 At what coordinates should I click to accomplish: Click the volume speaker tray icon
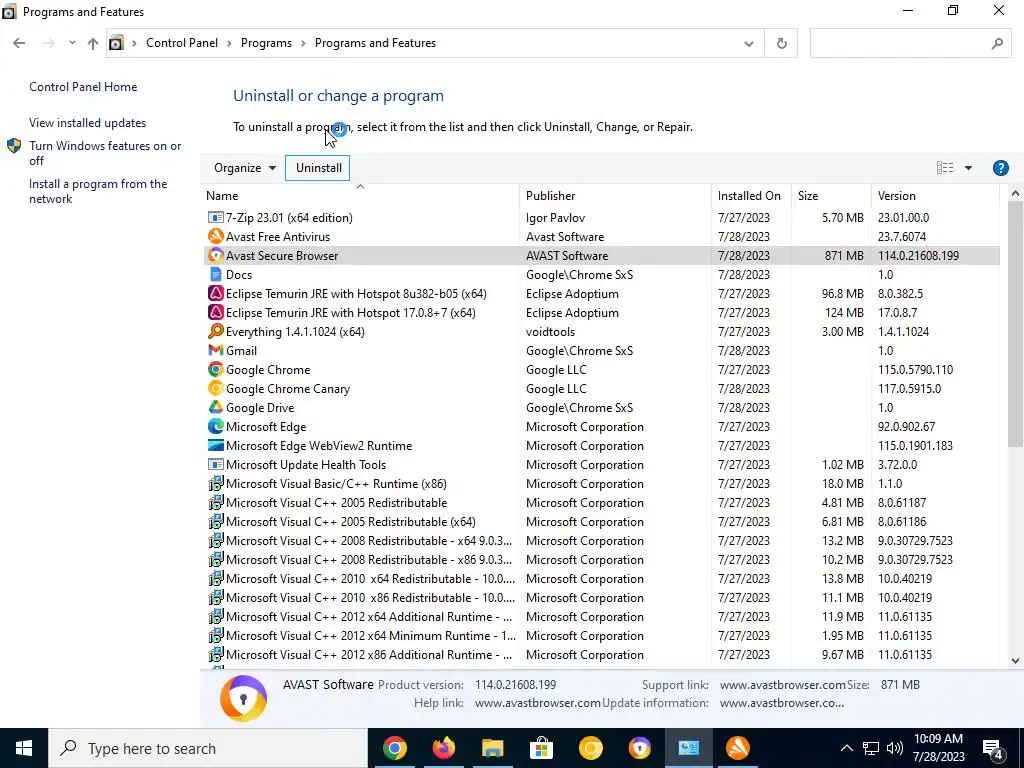(x=895, y=748)
